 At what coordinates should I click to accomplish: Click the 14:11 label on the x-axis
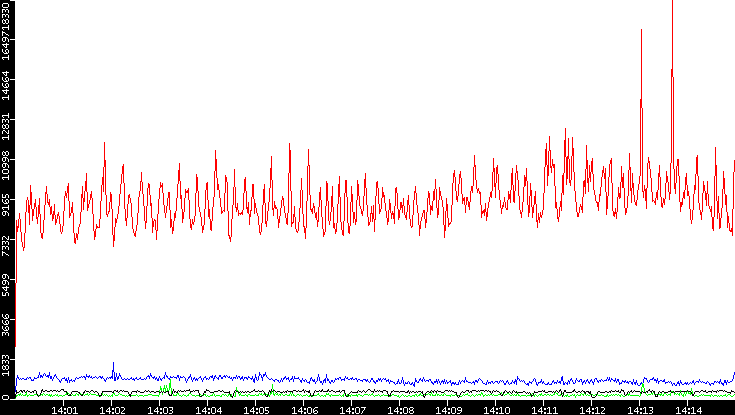pos(545,411)
